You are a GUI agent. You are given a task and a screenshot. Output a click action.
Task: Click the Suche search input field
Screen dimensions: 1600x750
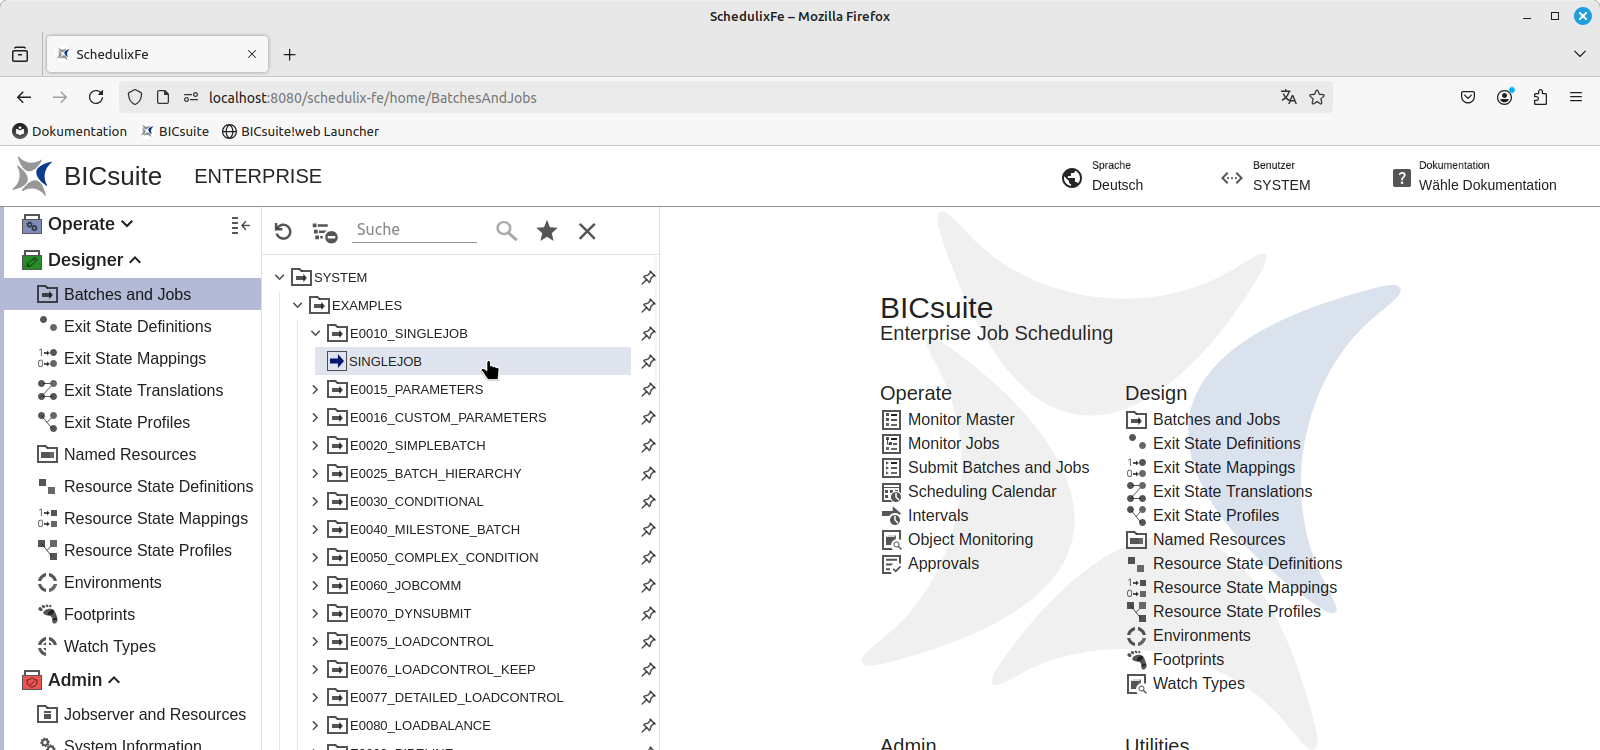click(x=415, y=229)
